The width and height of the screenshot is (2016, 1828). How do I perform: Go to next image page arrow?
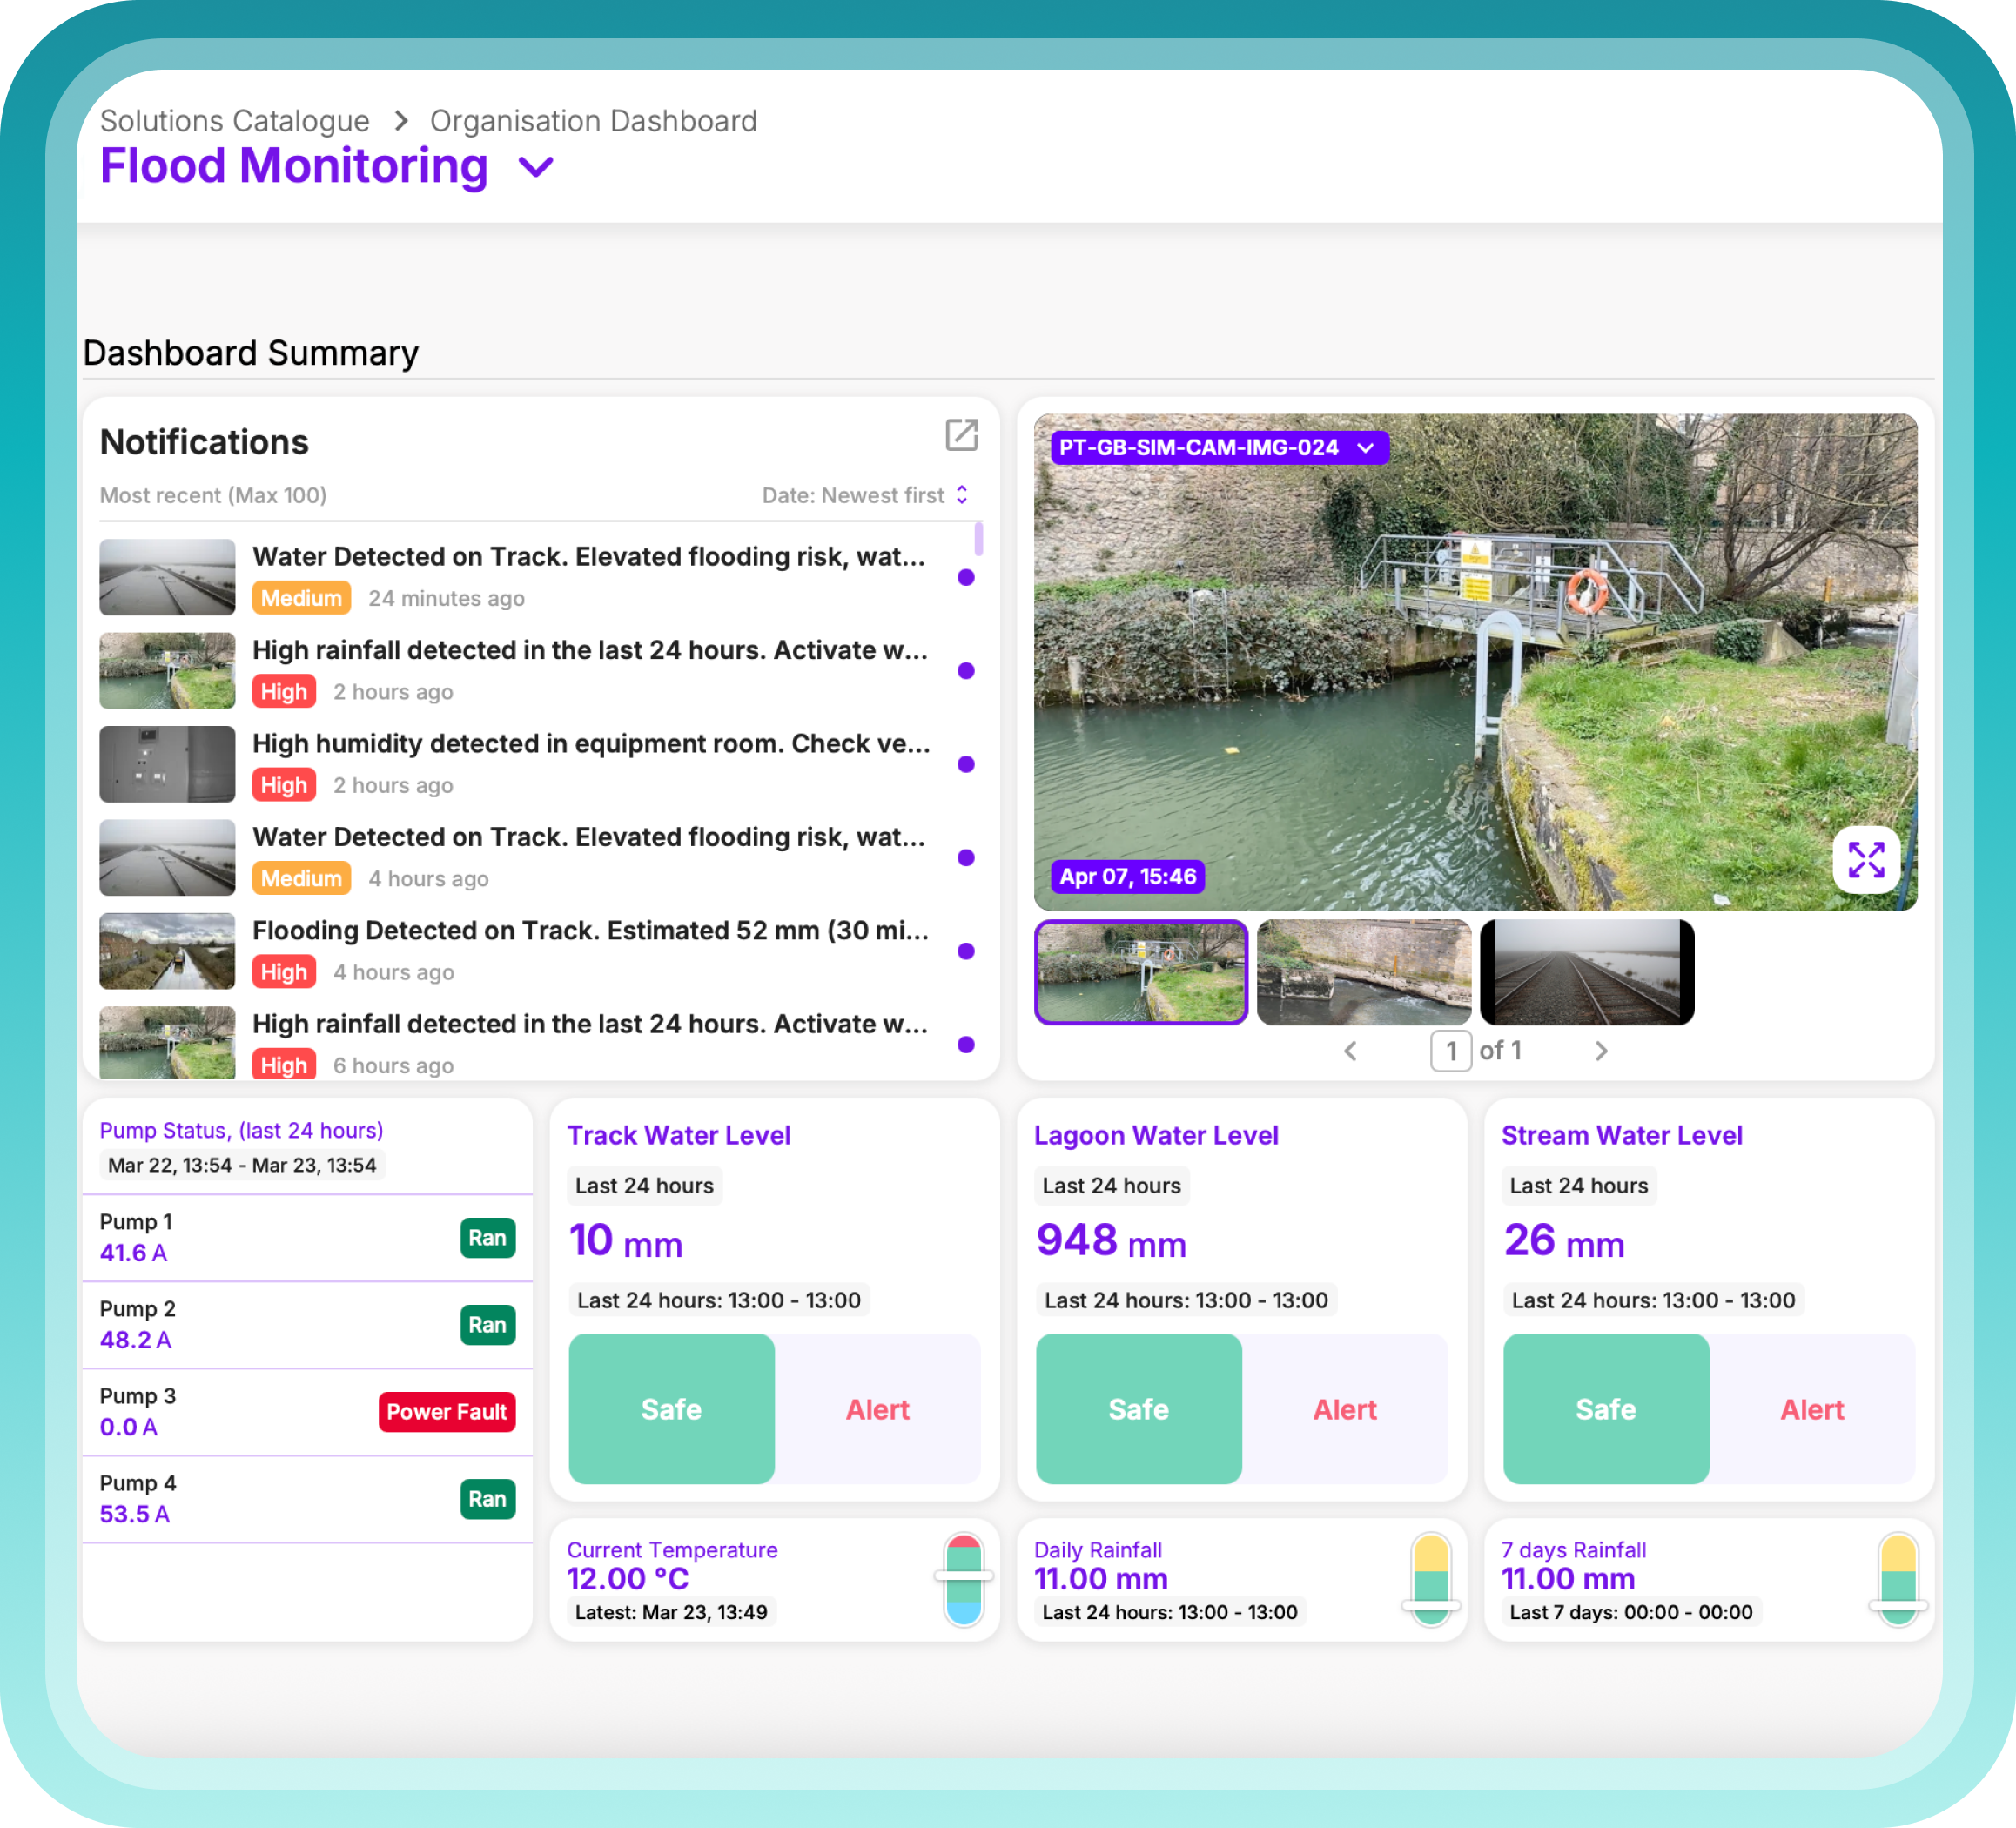point(1600,1051)
